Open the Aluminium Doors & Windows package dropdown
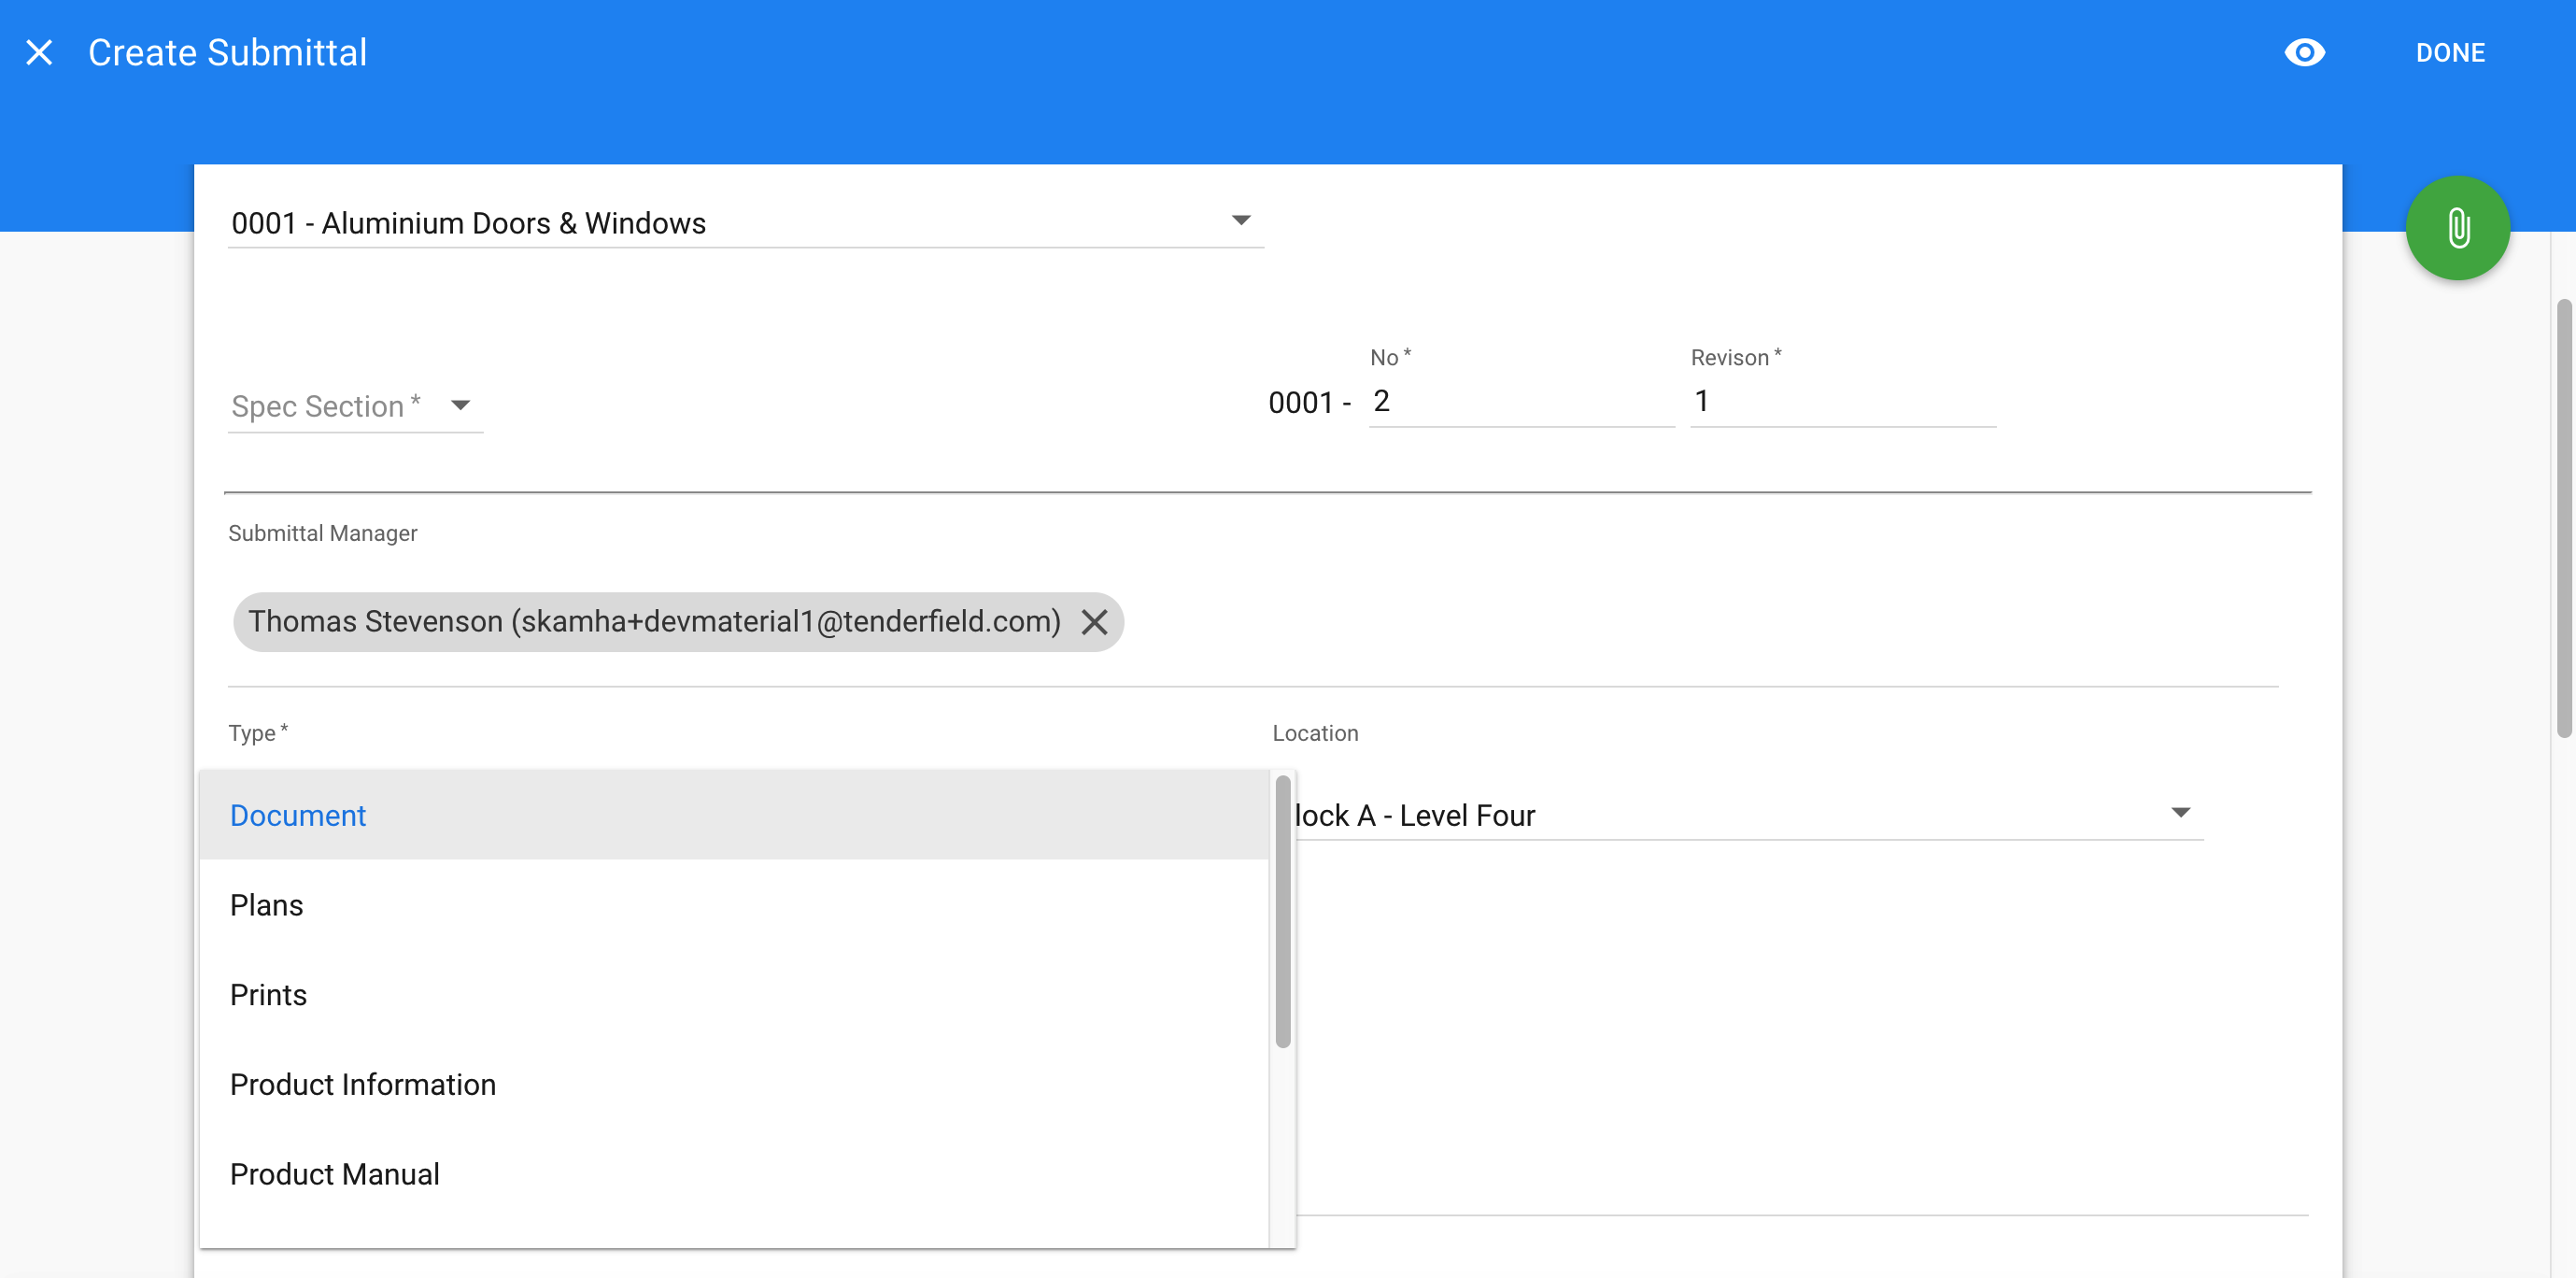This screenshot has width=2576, height=1278. pos(746,222)
